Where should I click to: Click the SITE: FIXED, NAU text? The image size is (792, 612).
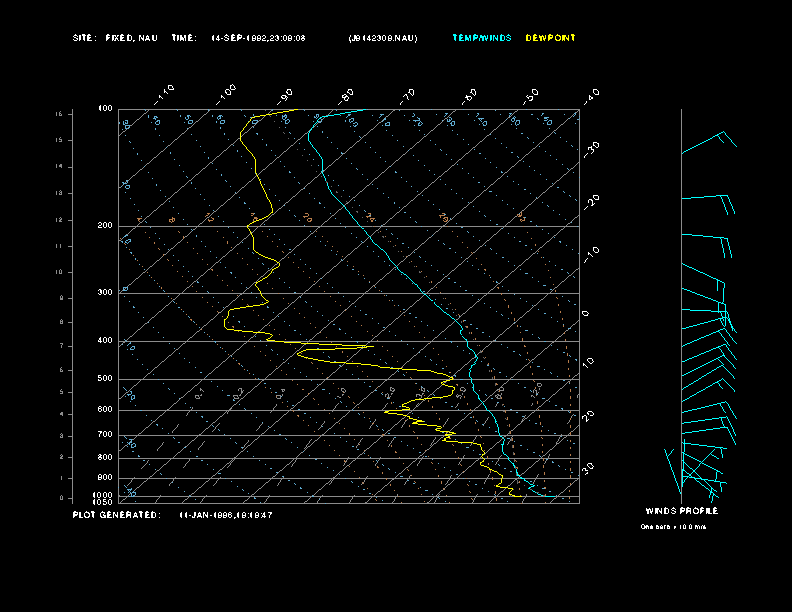115,38
